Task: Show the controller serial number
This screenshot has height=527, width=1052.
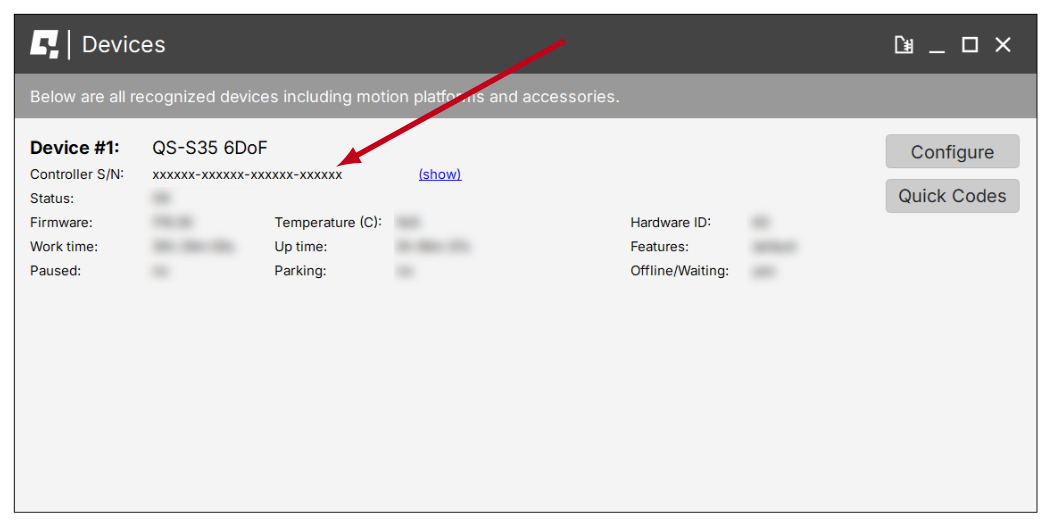Action: pos(440,174)
